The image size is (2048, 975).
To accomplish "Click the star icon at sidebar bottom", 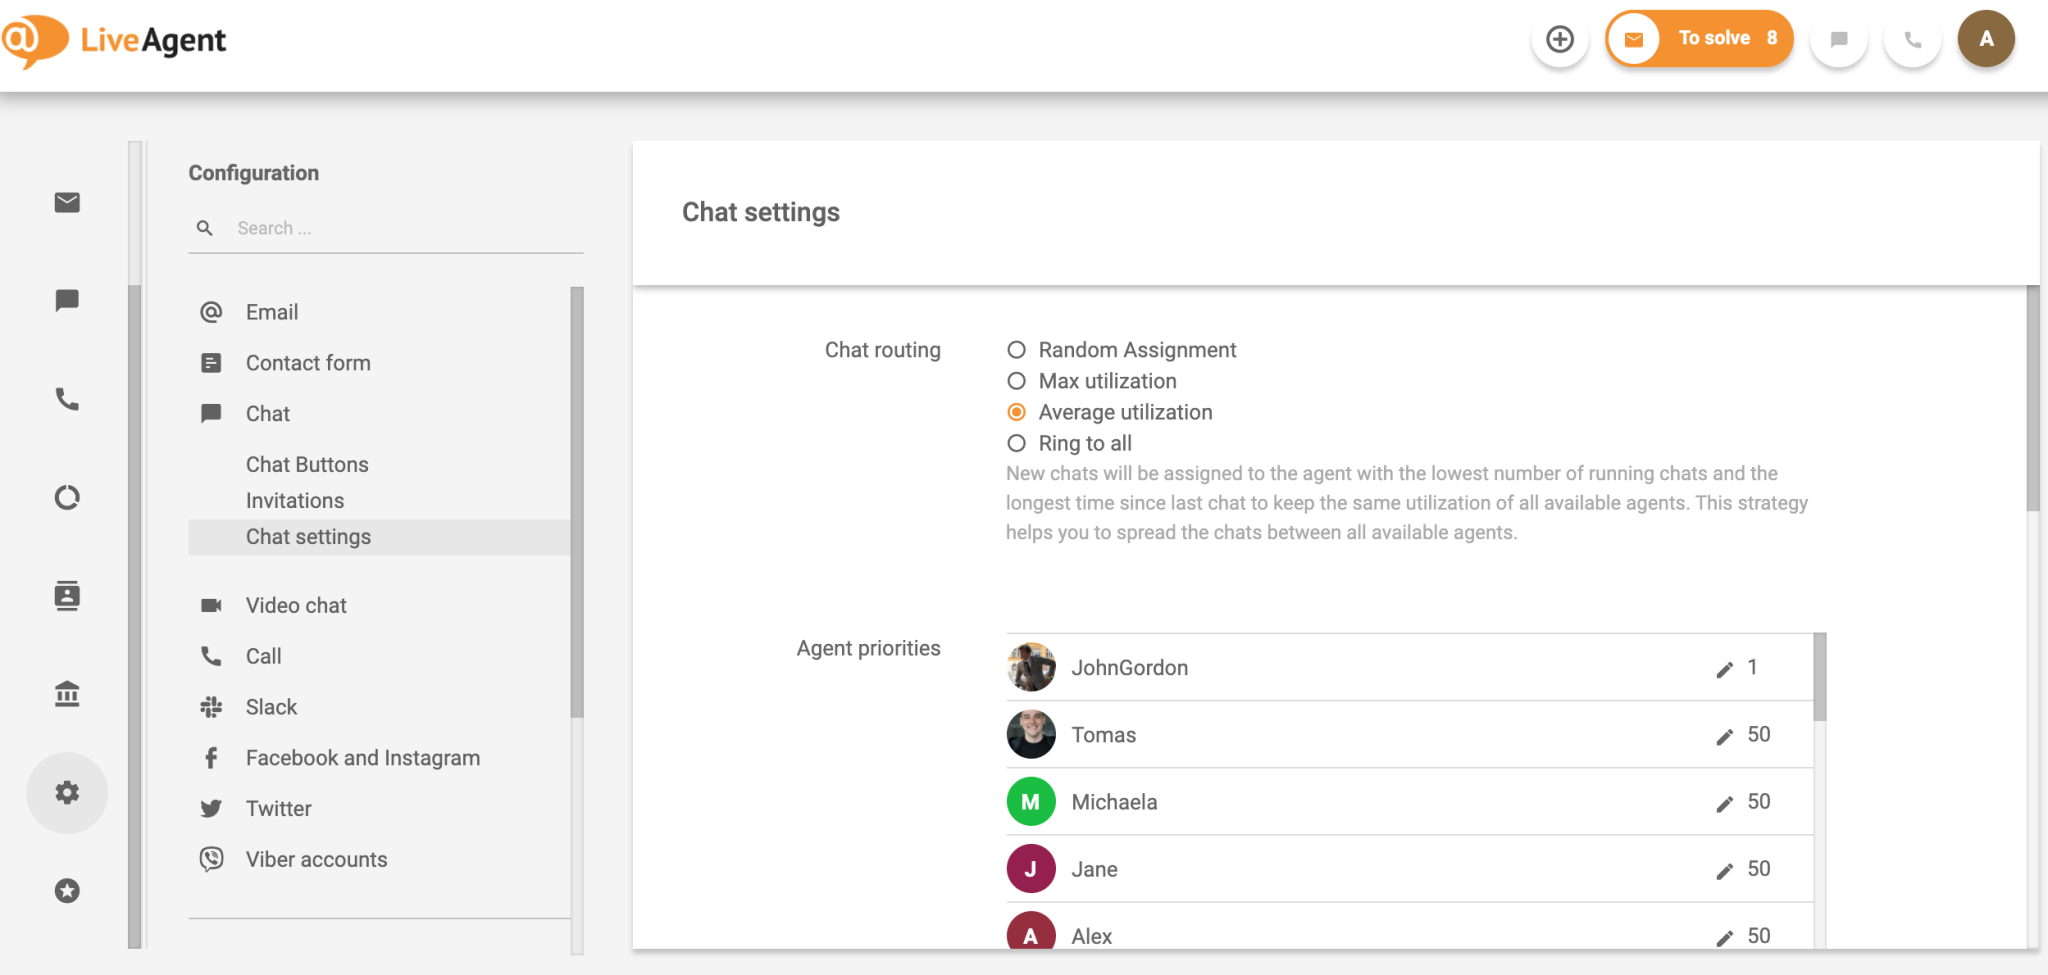I will point(67,890).
